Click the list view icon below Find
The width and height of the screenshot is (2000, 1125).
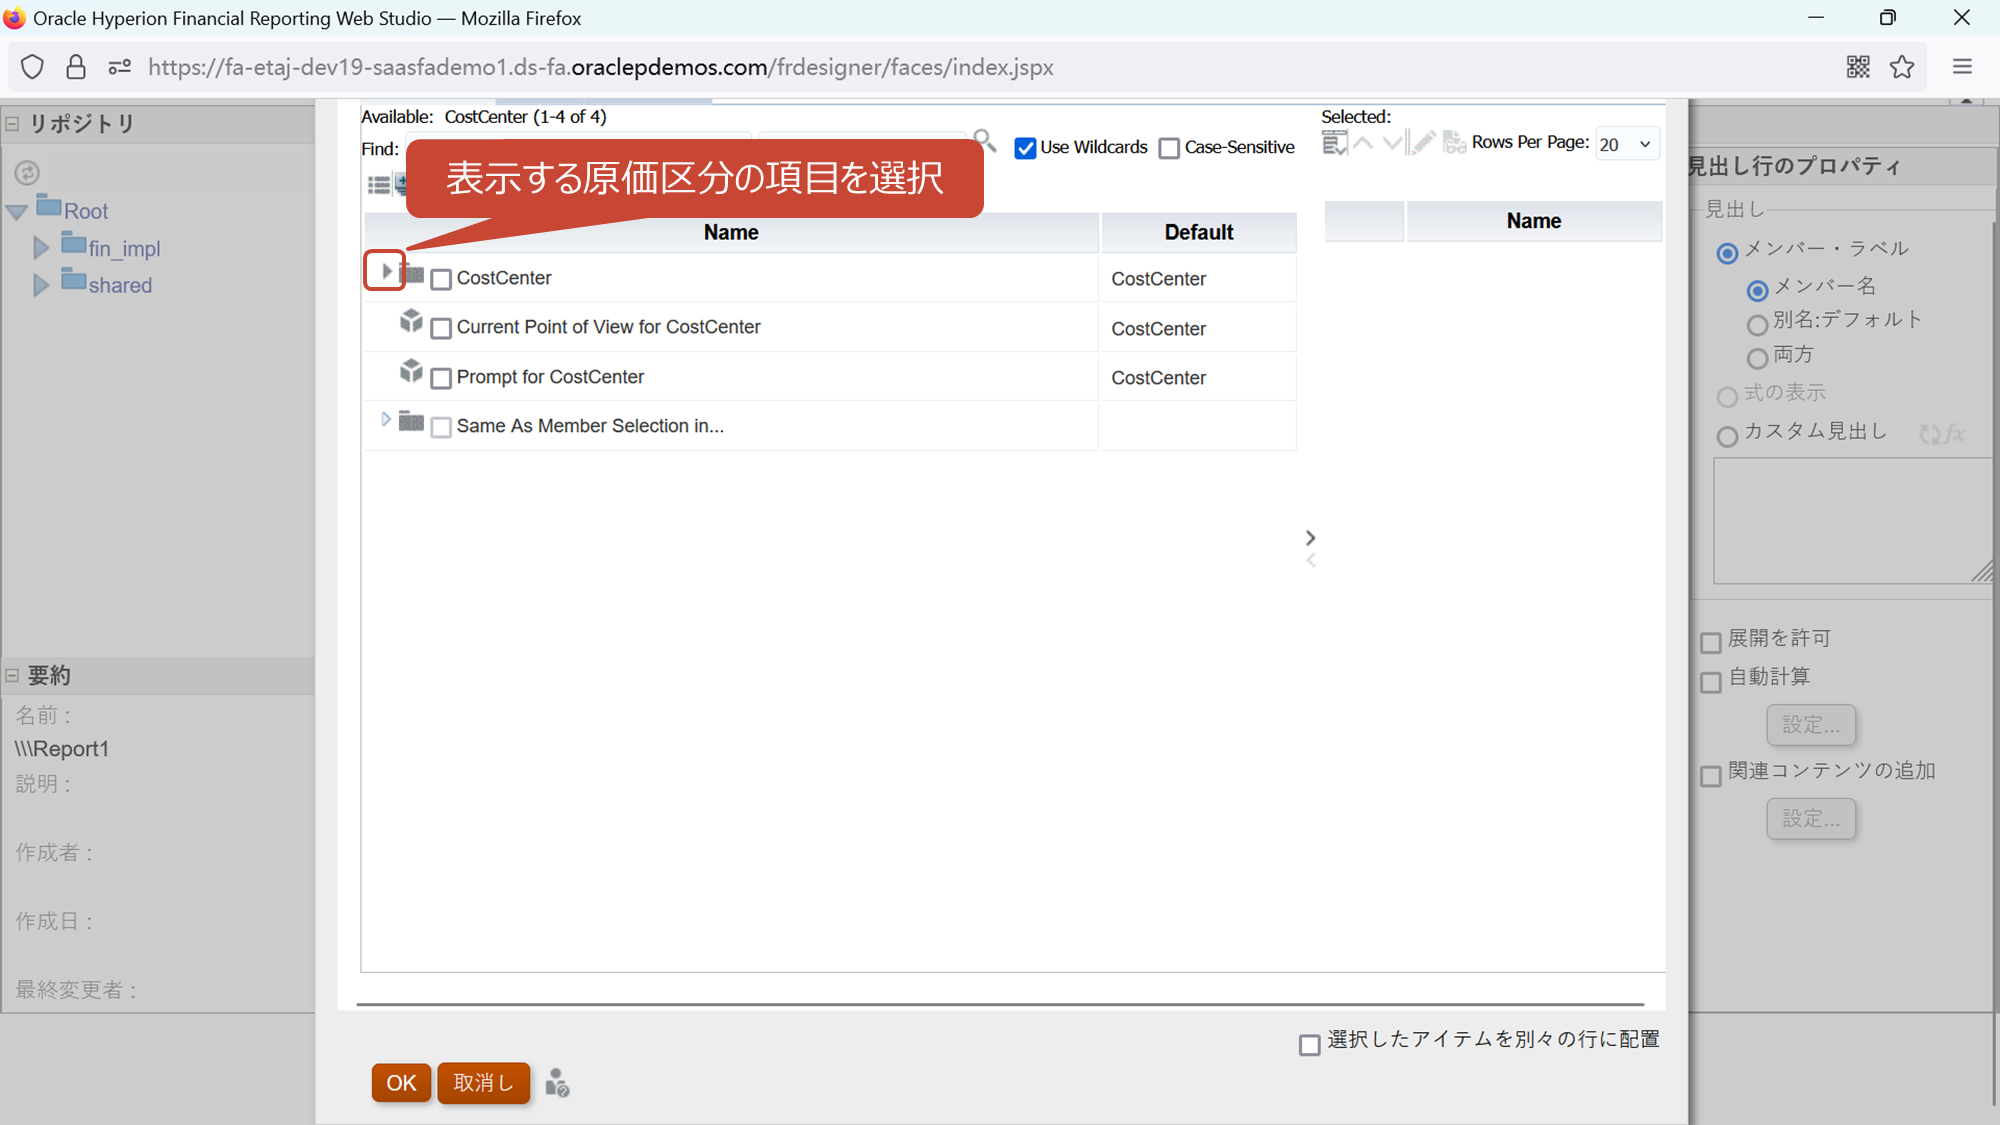point(378,185)
